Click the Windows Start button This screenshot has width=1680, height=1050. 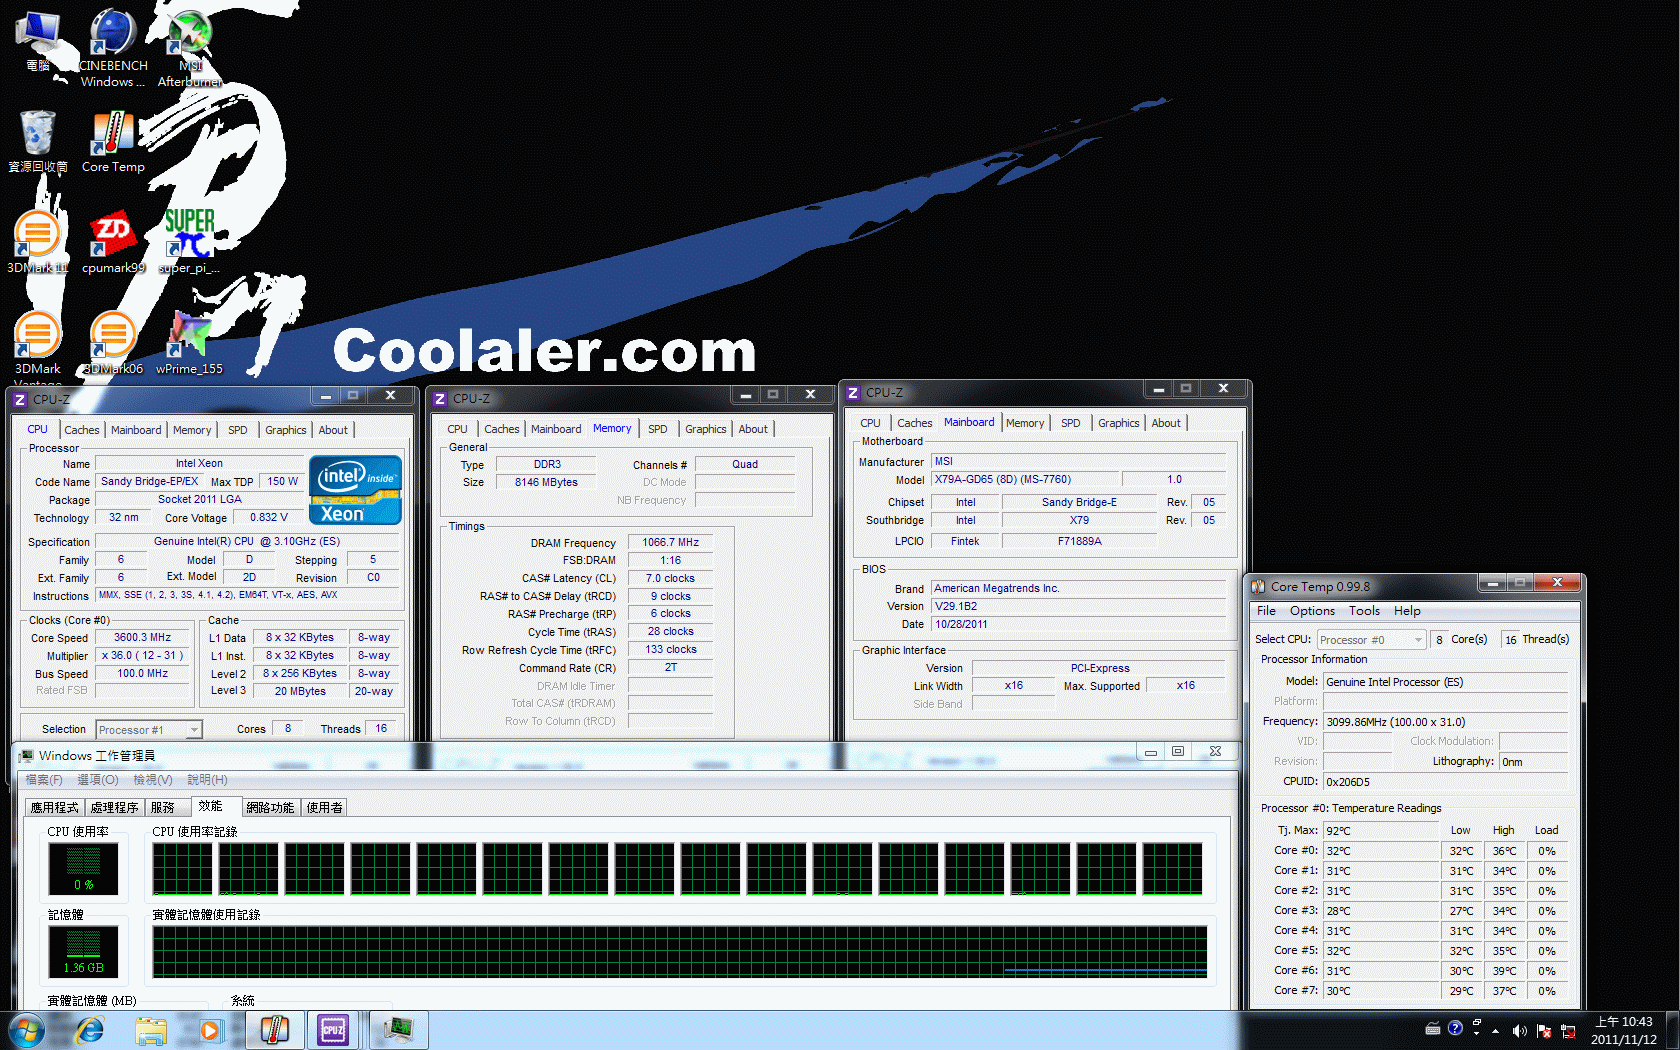(26, 1030)
